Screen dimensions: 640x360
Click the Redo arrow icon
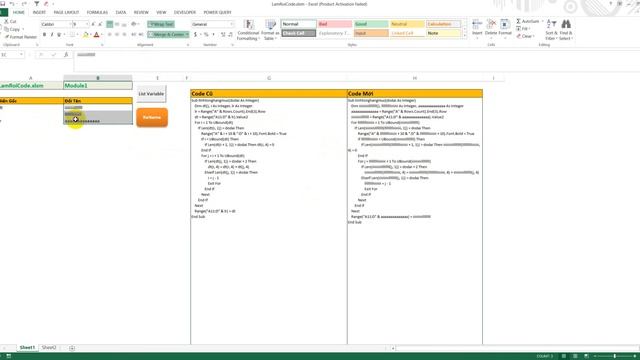[x=24, y=4]
